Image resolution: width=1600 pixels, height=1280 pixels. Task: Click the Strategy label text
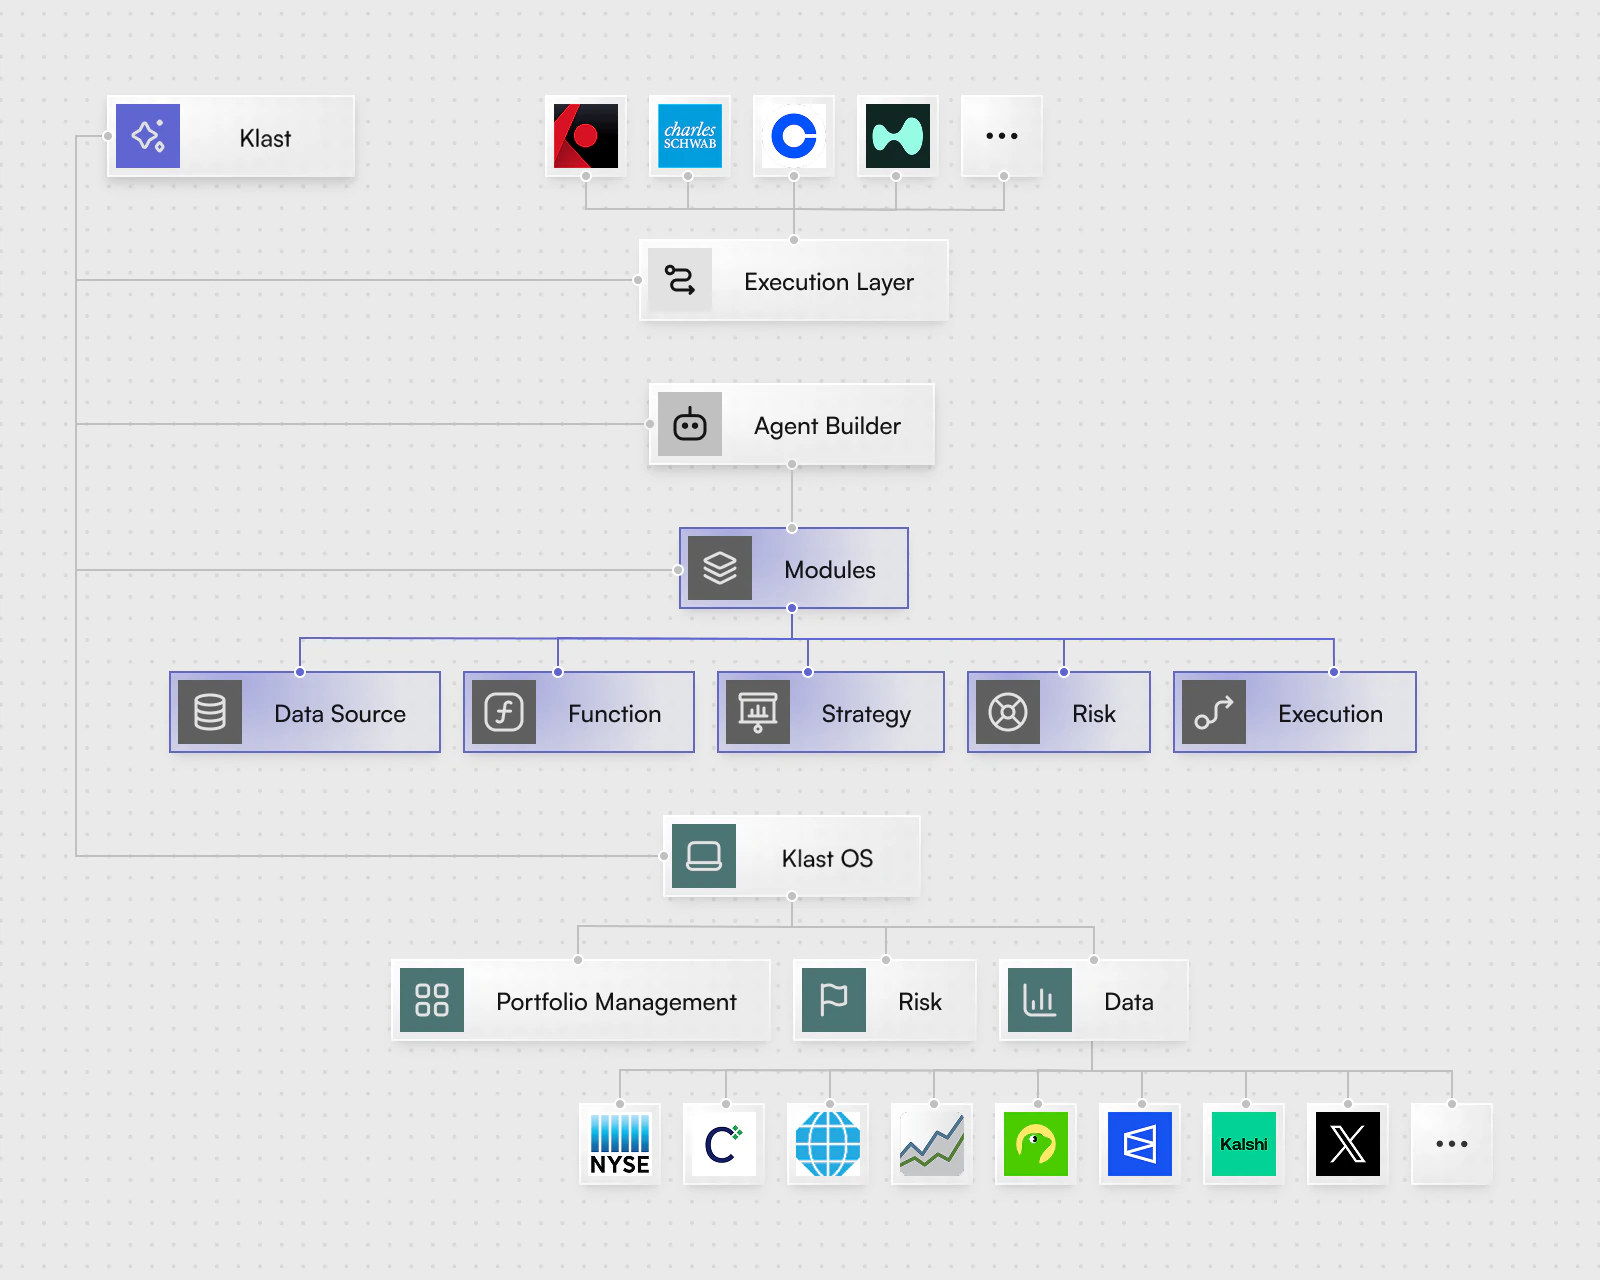click(x=866, y=714)
